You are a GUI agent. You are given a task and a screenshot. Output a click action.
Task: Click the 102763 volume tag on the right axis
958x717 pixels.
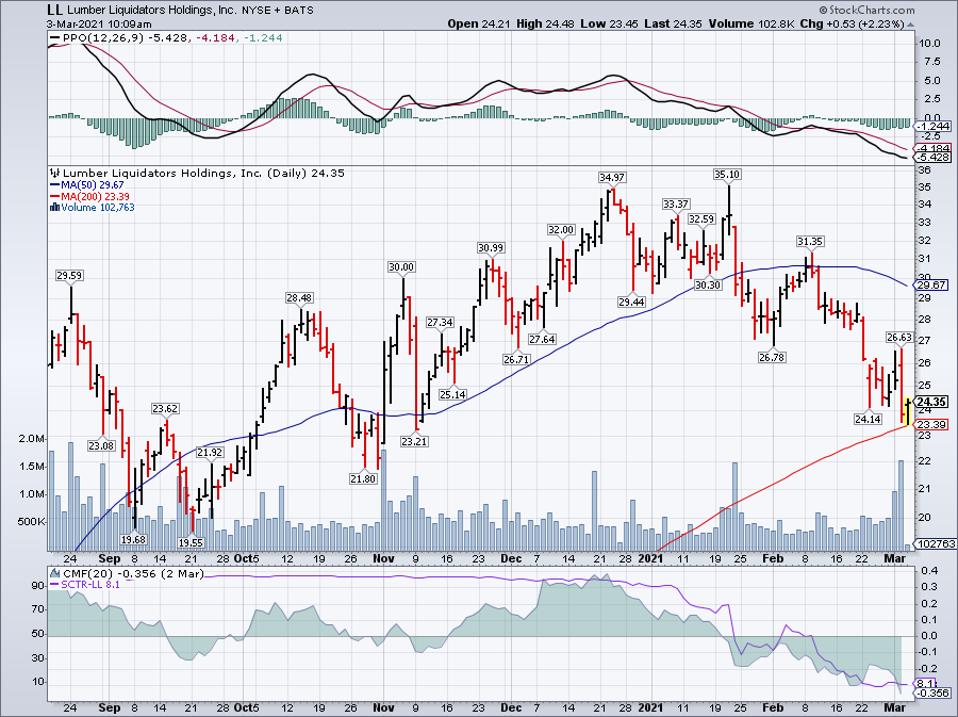[935, 544]
